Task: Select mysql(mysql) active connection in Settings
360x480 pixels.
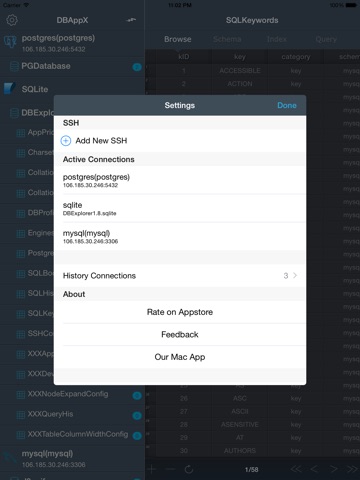Action: coord(180,236)
